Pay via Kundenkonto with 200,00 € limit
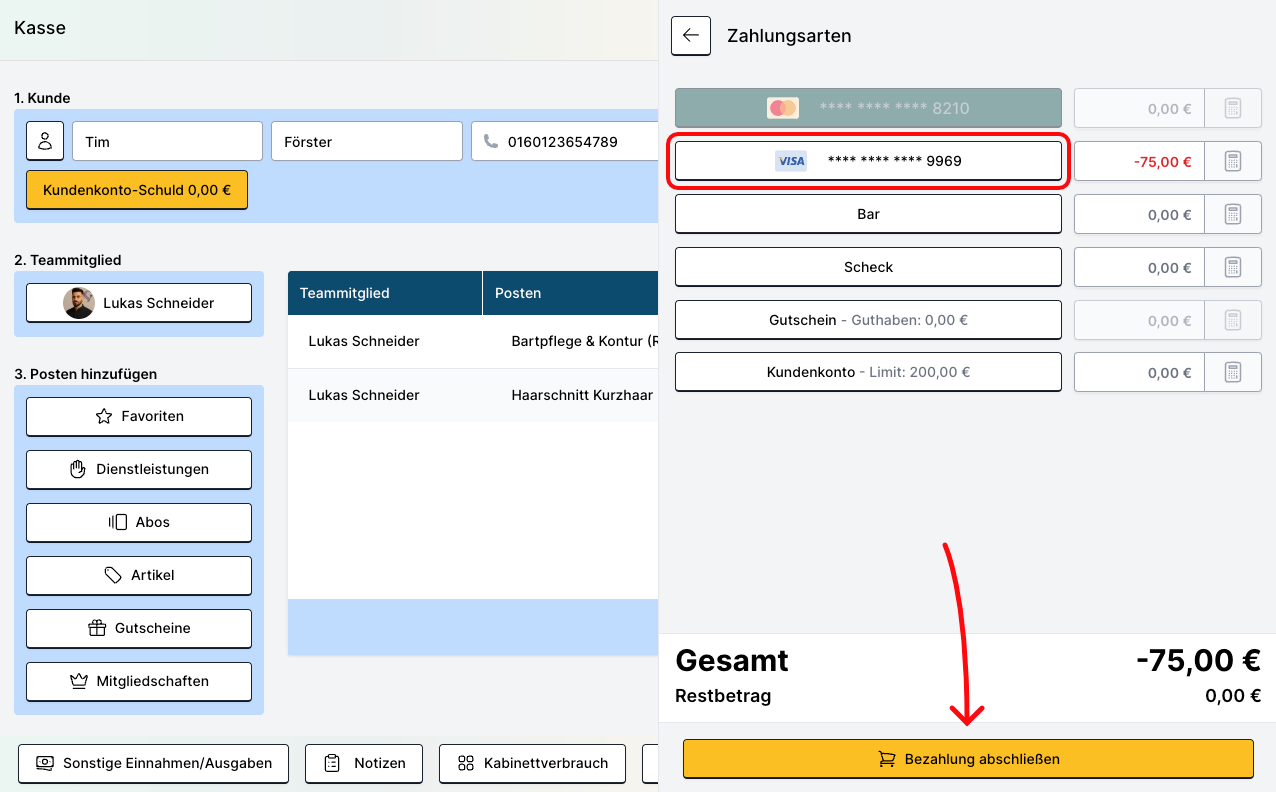The width and height of the screenshot is (1276, 792). [x=867, y=372]
